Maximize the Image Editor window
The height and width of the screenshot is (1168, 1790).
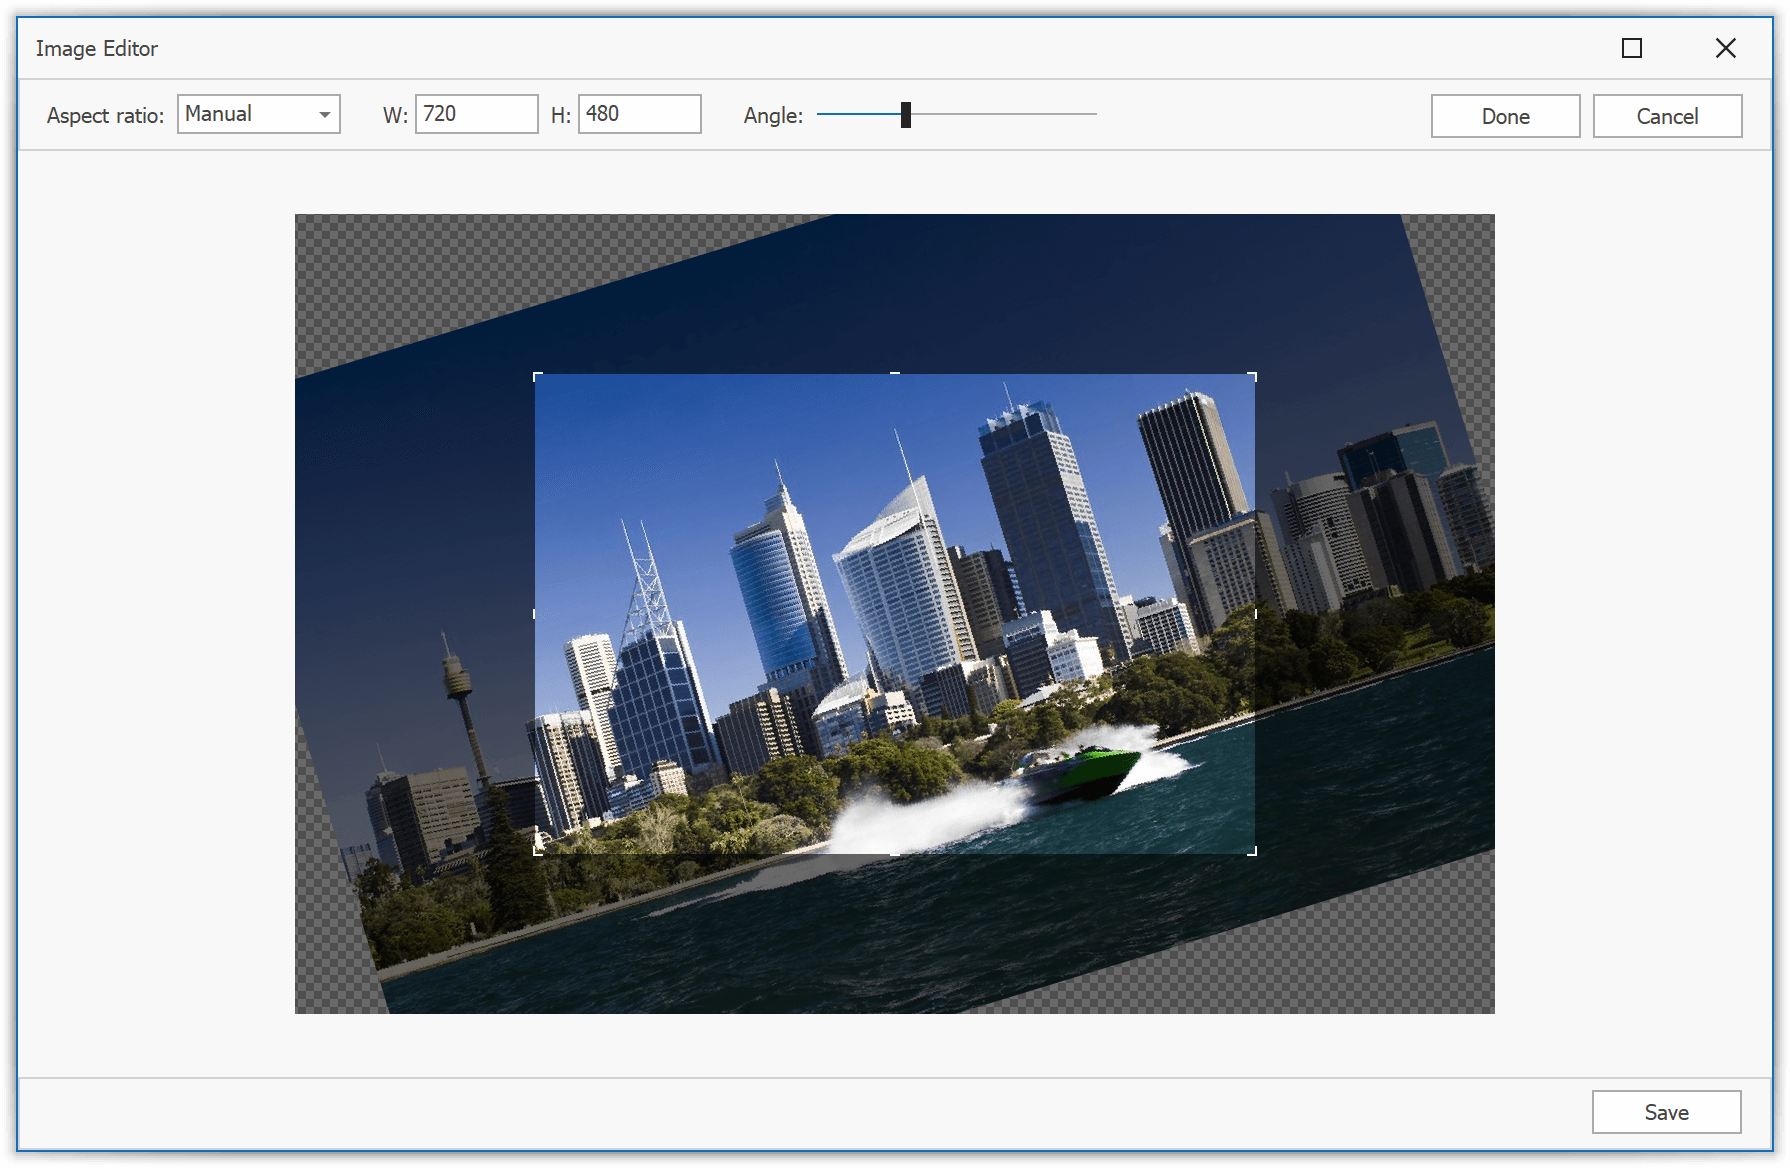point(1631,48)
